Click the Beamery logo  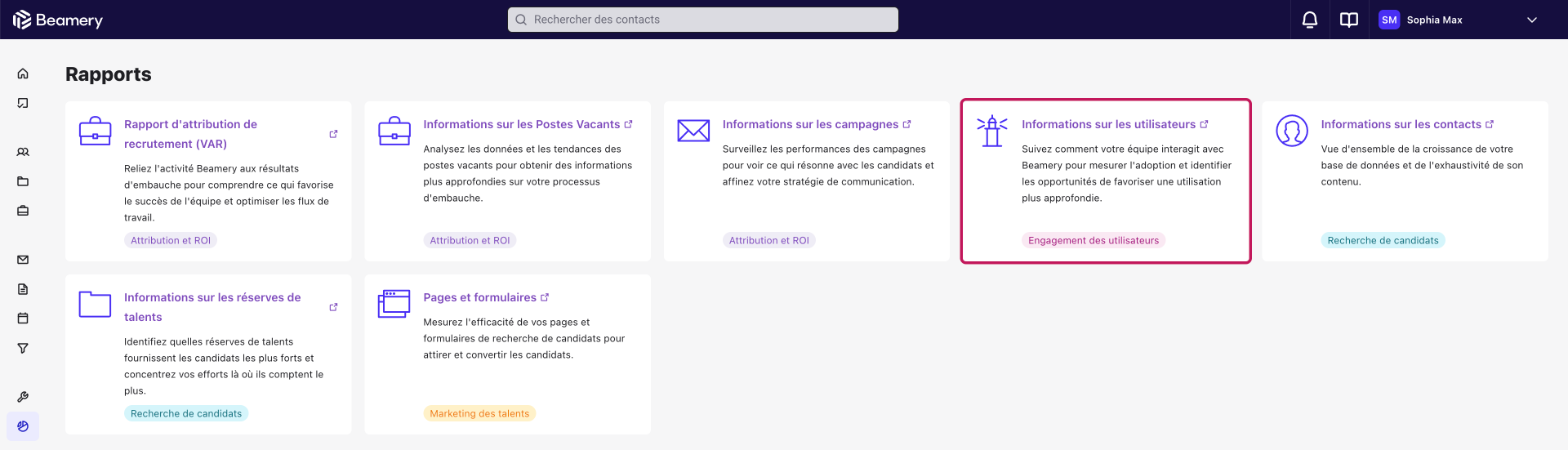pos(58,20)
